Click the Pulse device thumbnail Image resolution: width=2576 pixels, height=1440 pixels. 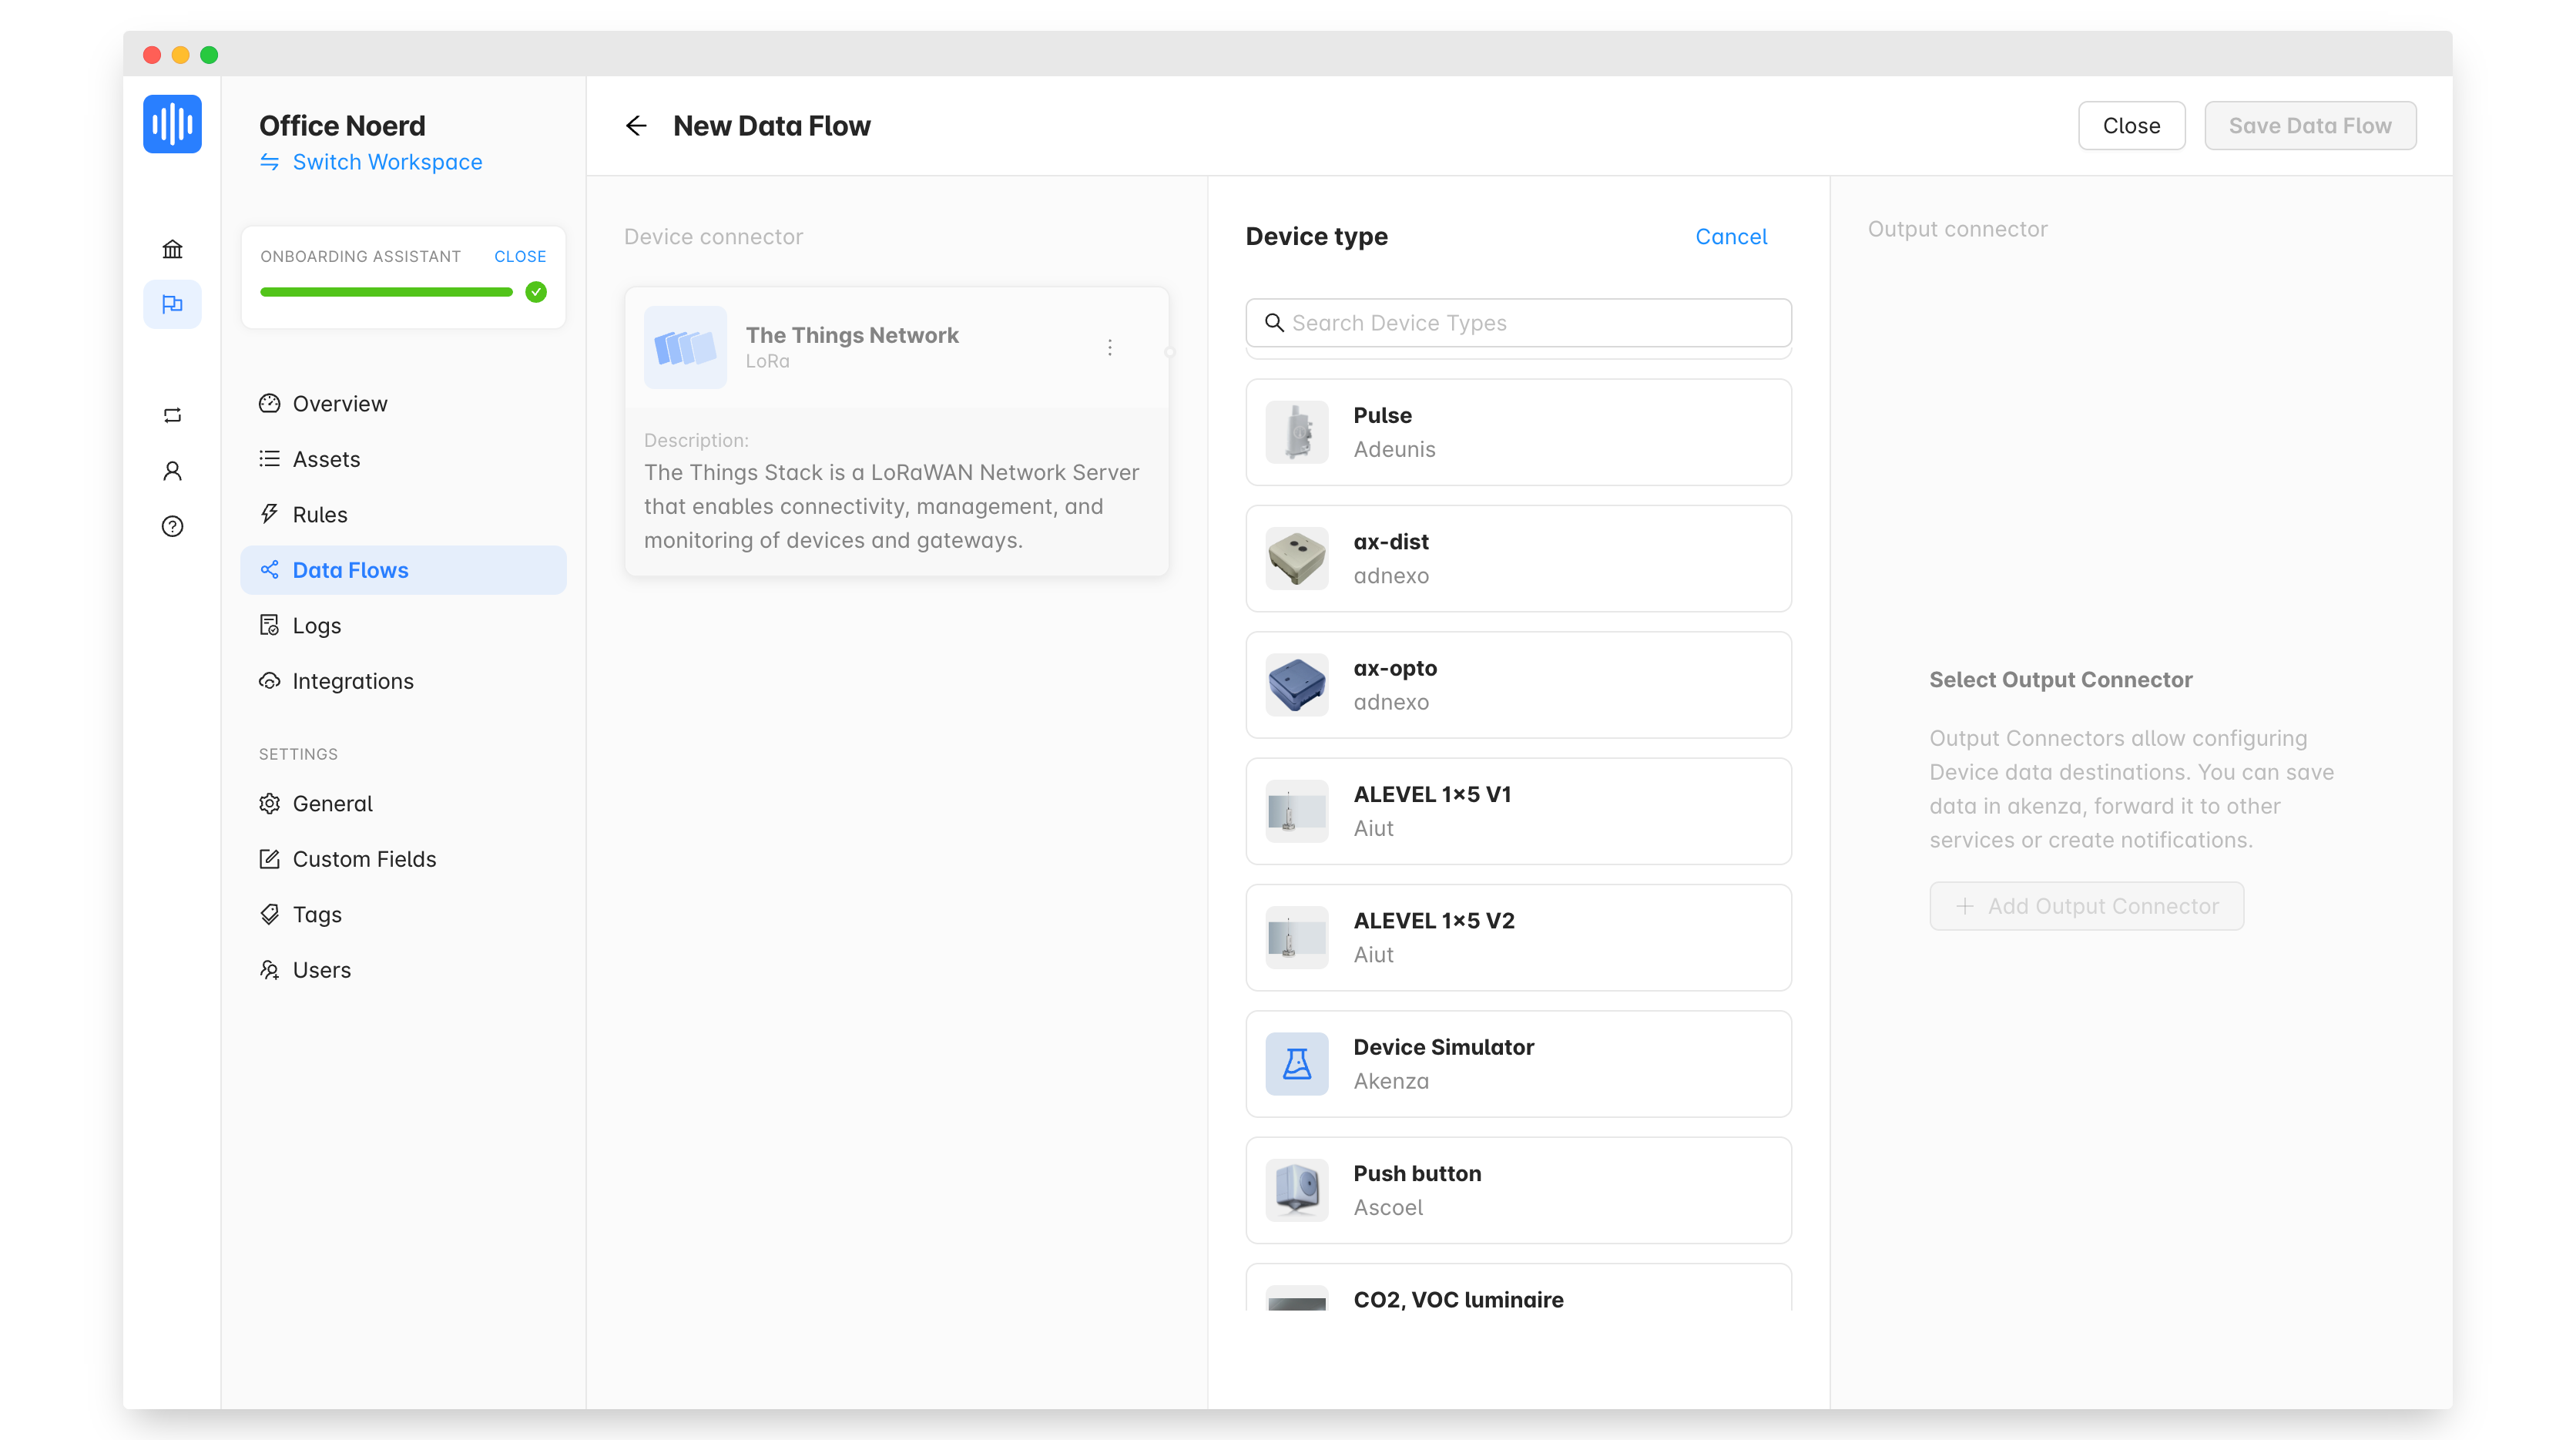pos(1297,432)
